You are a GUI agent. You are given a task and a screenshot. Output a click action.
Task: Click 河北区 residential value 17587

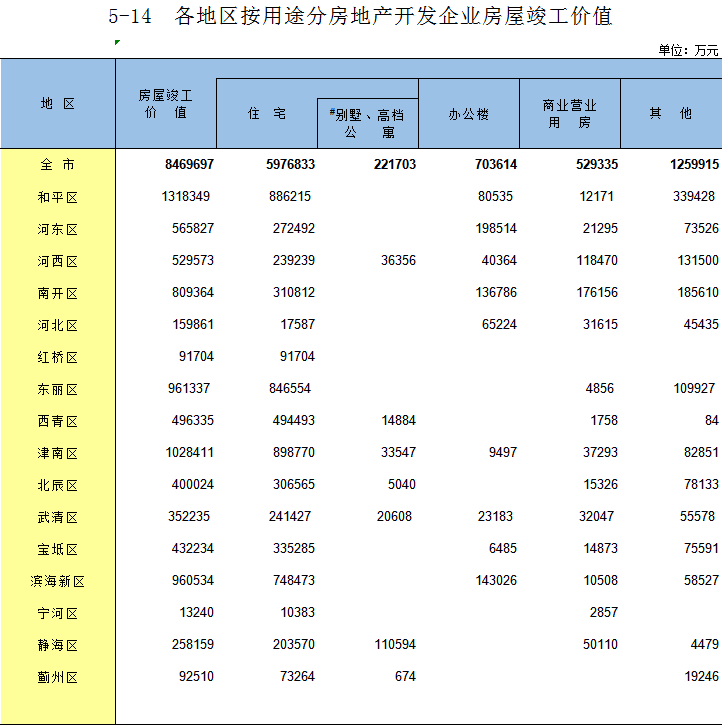(298, 324)
